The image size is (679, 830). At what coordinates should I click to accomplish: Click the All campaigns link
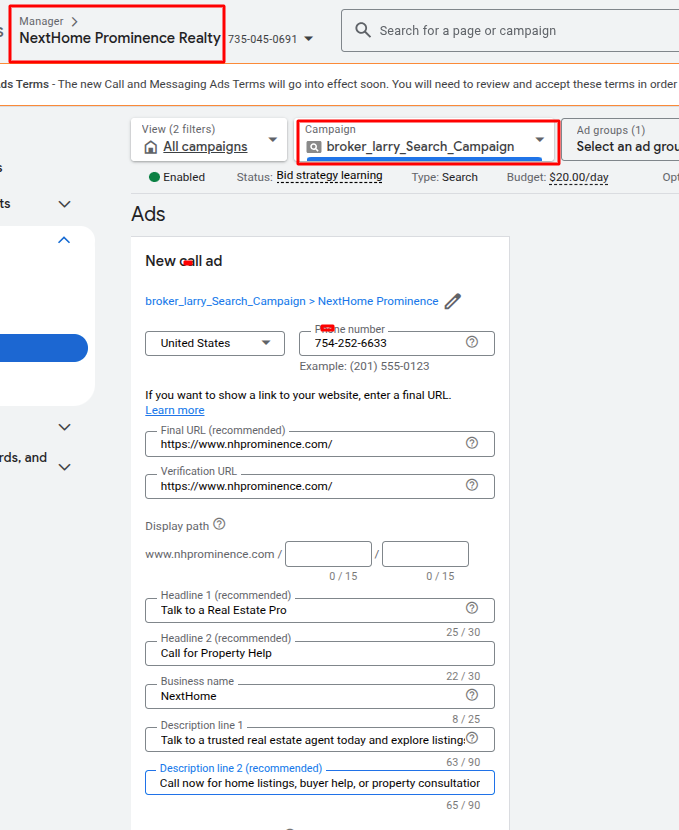pyautogui.click(x=205, y=147)
